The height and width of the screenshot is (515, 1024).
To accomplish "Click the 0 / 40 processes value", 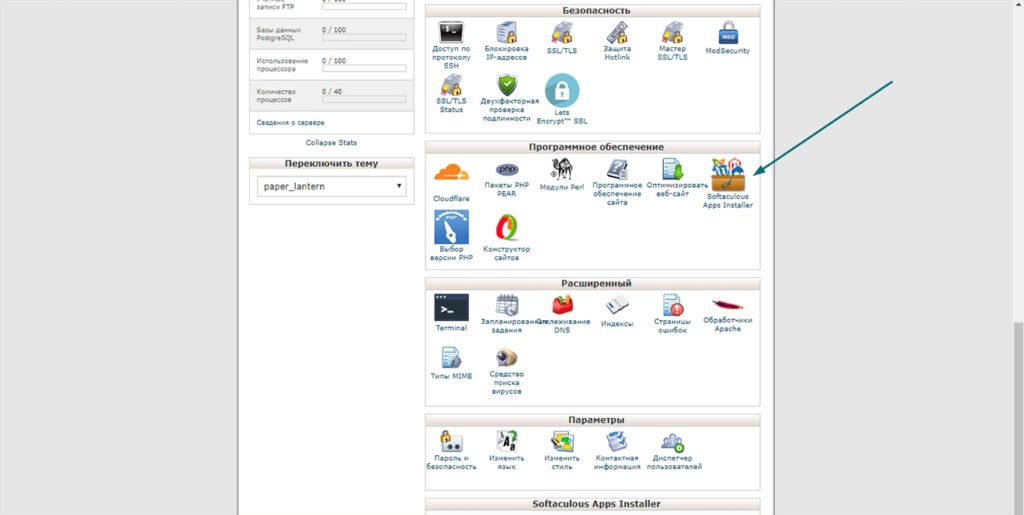I will (332, 91).
